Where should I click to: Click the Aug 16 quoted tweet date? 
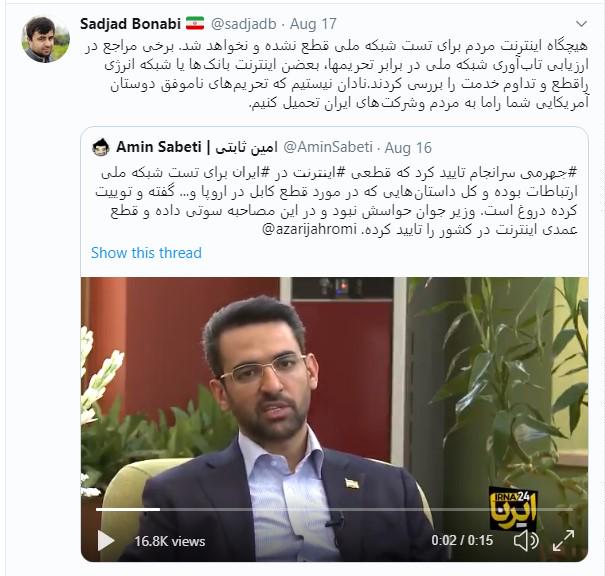pyautogui.click(x=408, y=147)
